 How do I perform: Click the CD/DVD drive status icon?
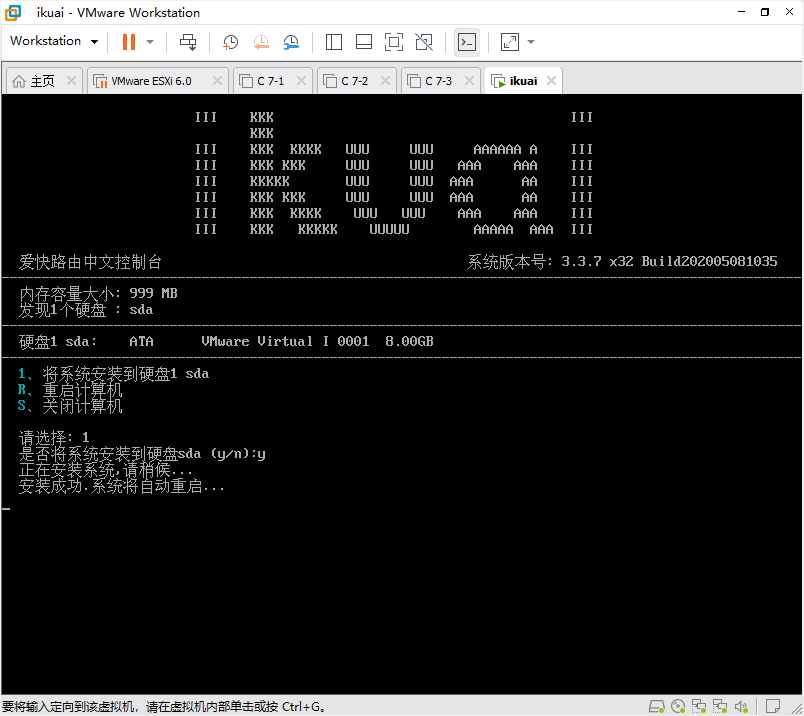point(680,706)
